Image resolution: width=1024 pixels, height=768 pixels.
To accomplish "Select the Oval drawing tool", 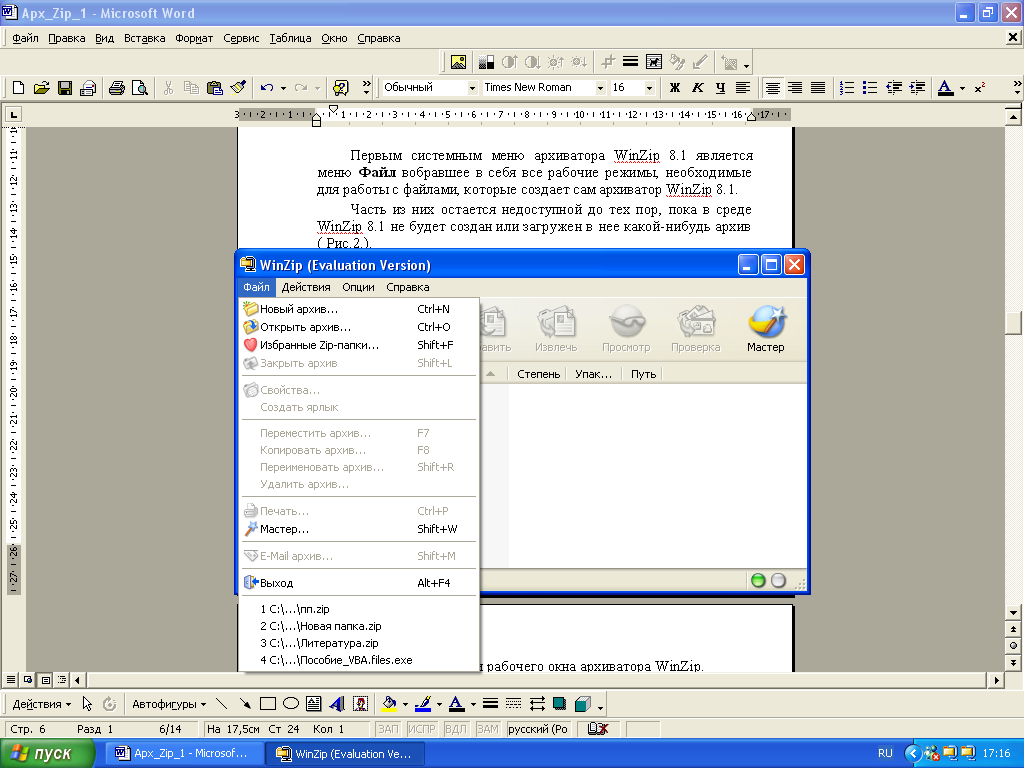I will [291, 704].
